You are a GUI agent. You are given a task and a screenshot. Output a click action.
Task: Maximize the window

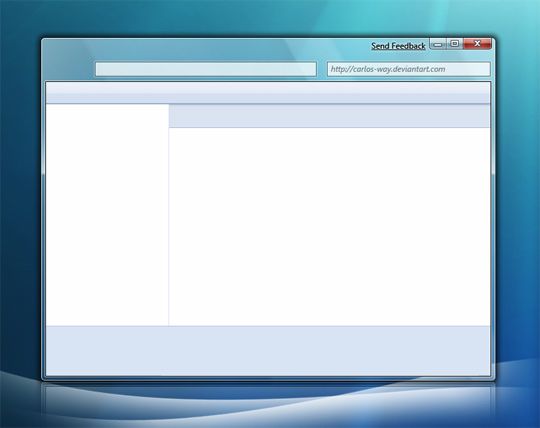coord(455,44)
